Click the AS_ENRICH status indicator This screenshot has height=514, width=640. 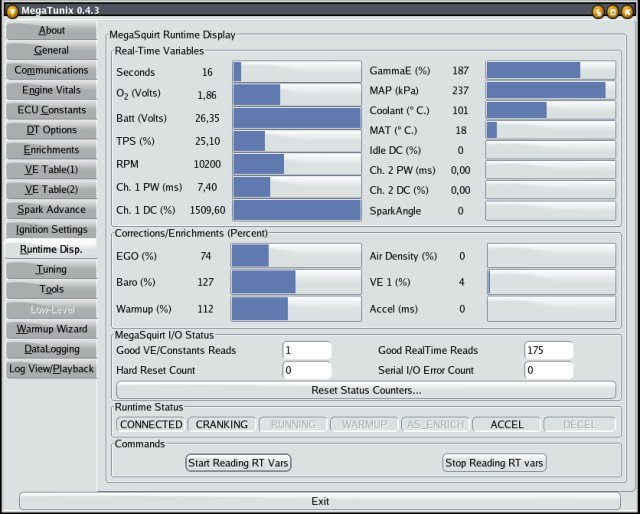[436, 425]
